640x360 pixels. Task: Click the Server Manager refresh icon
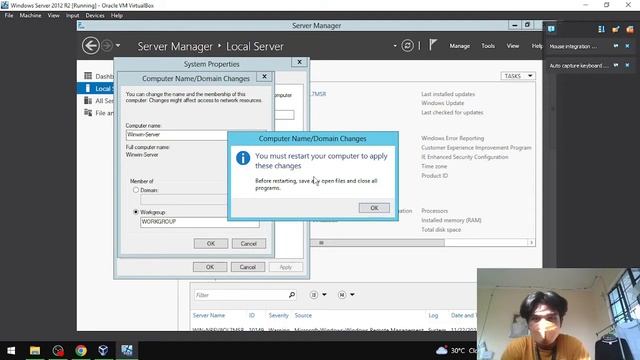[x=407, y=45]
